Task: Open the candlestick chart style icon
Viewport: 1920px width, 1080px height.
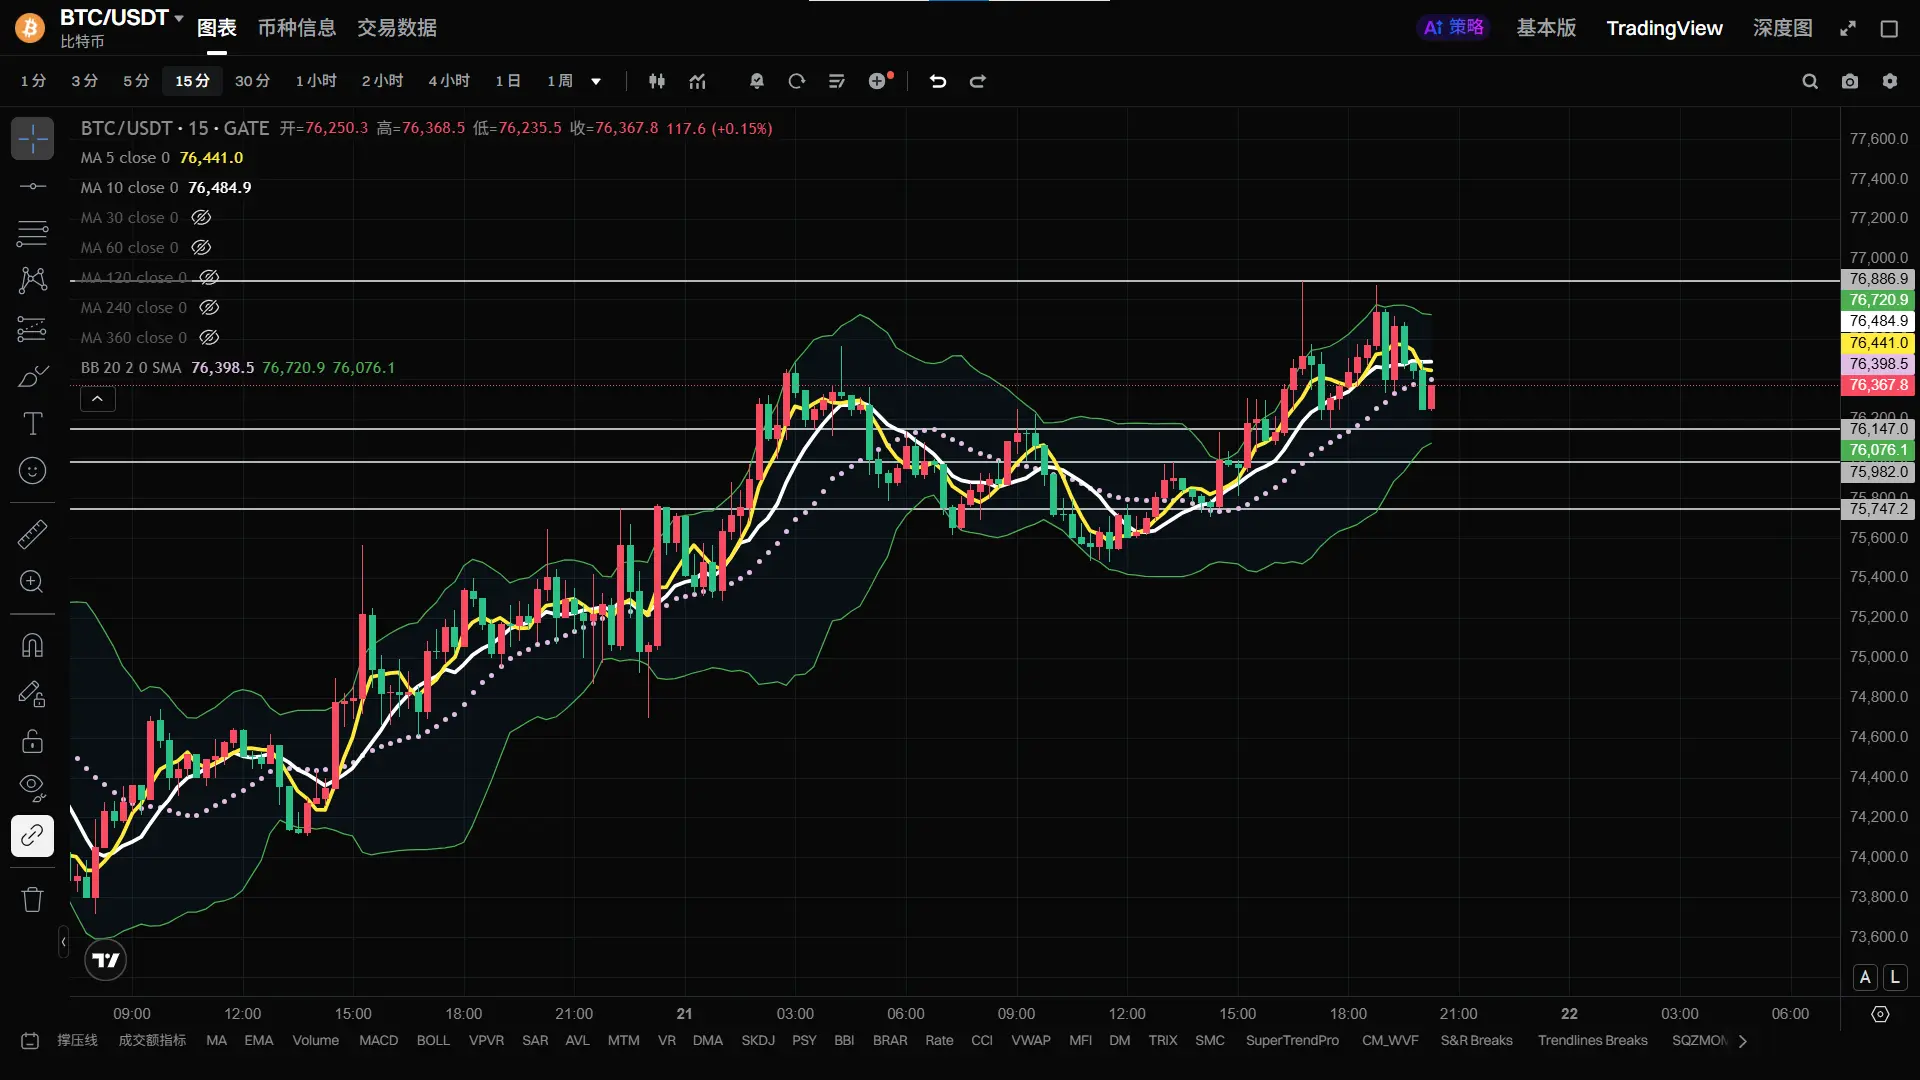Action: [656, 81]
